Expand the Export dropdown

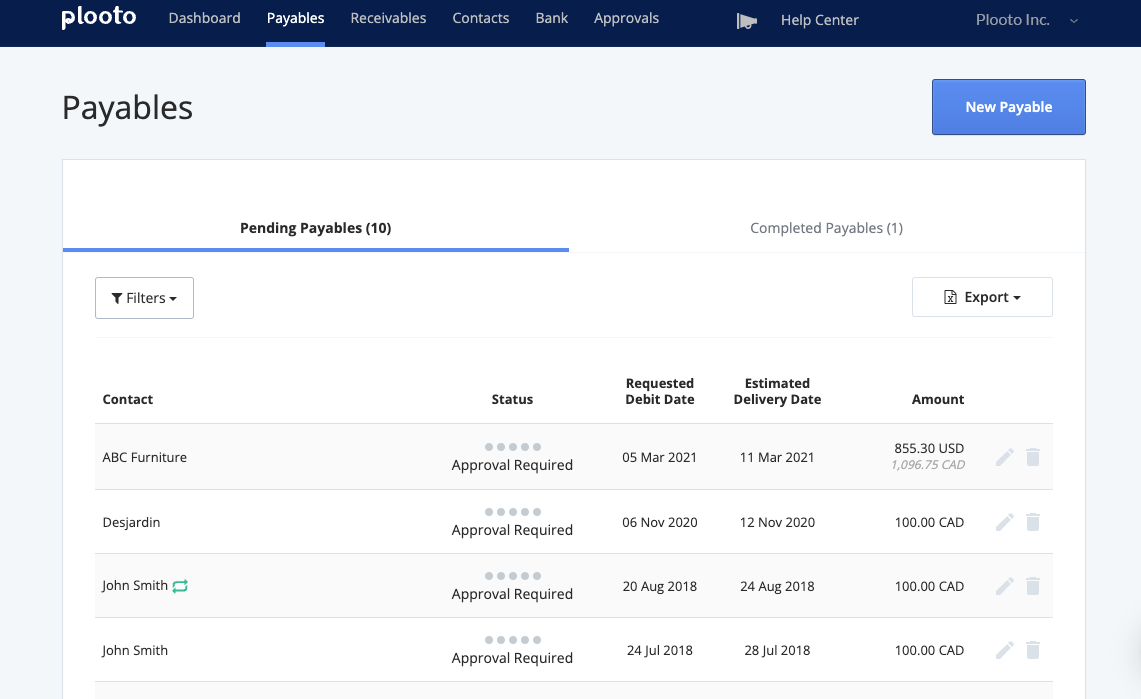click(982, 297)
